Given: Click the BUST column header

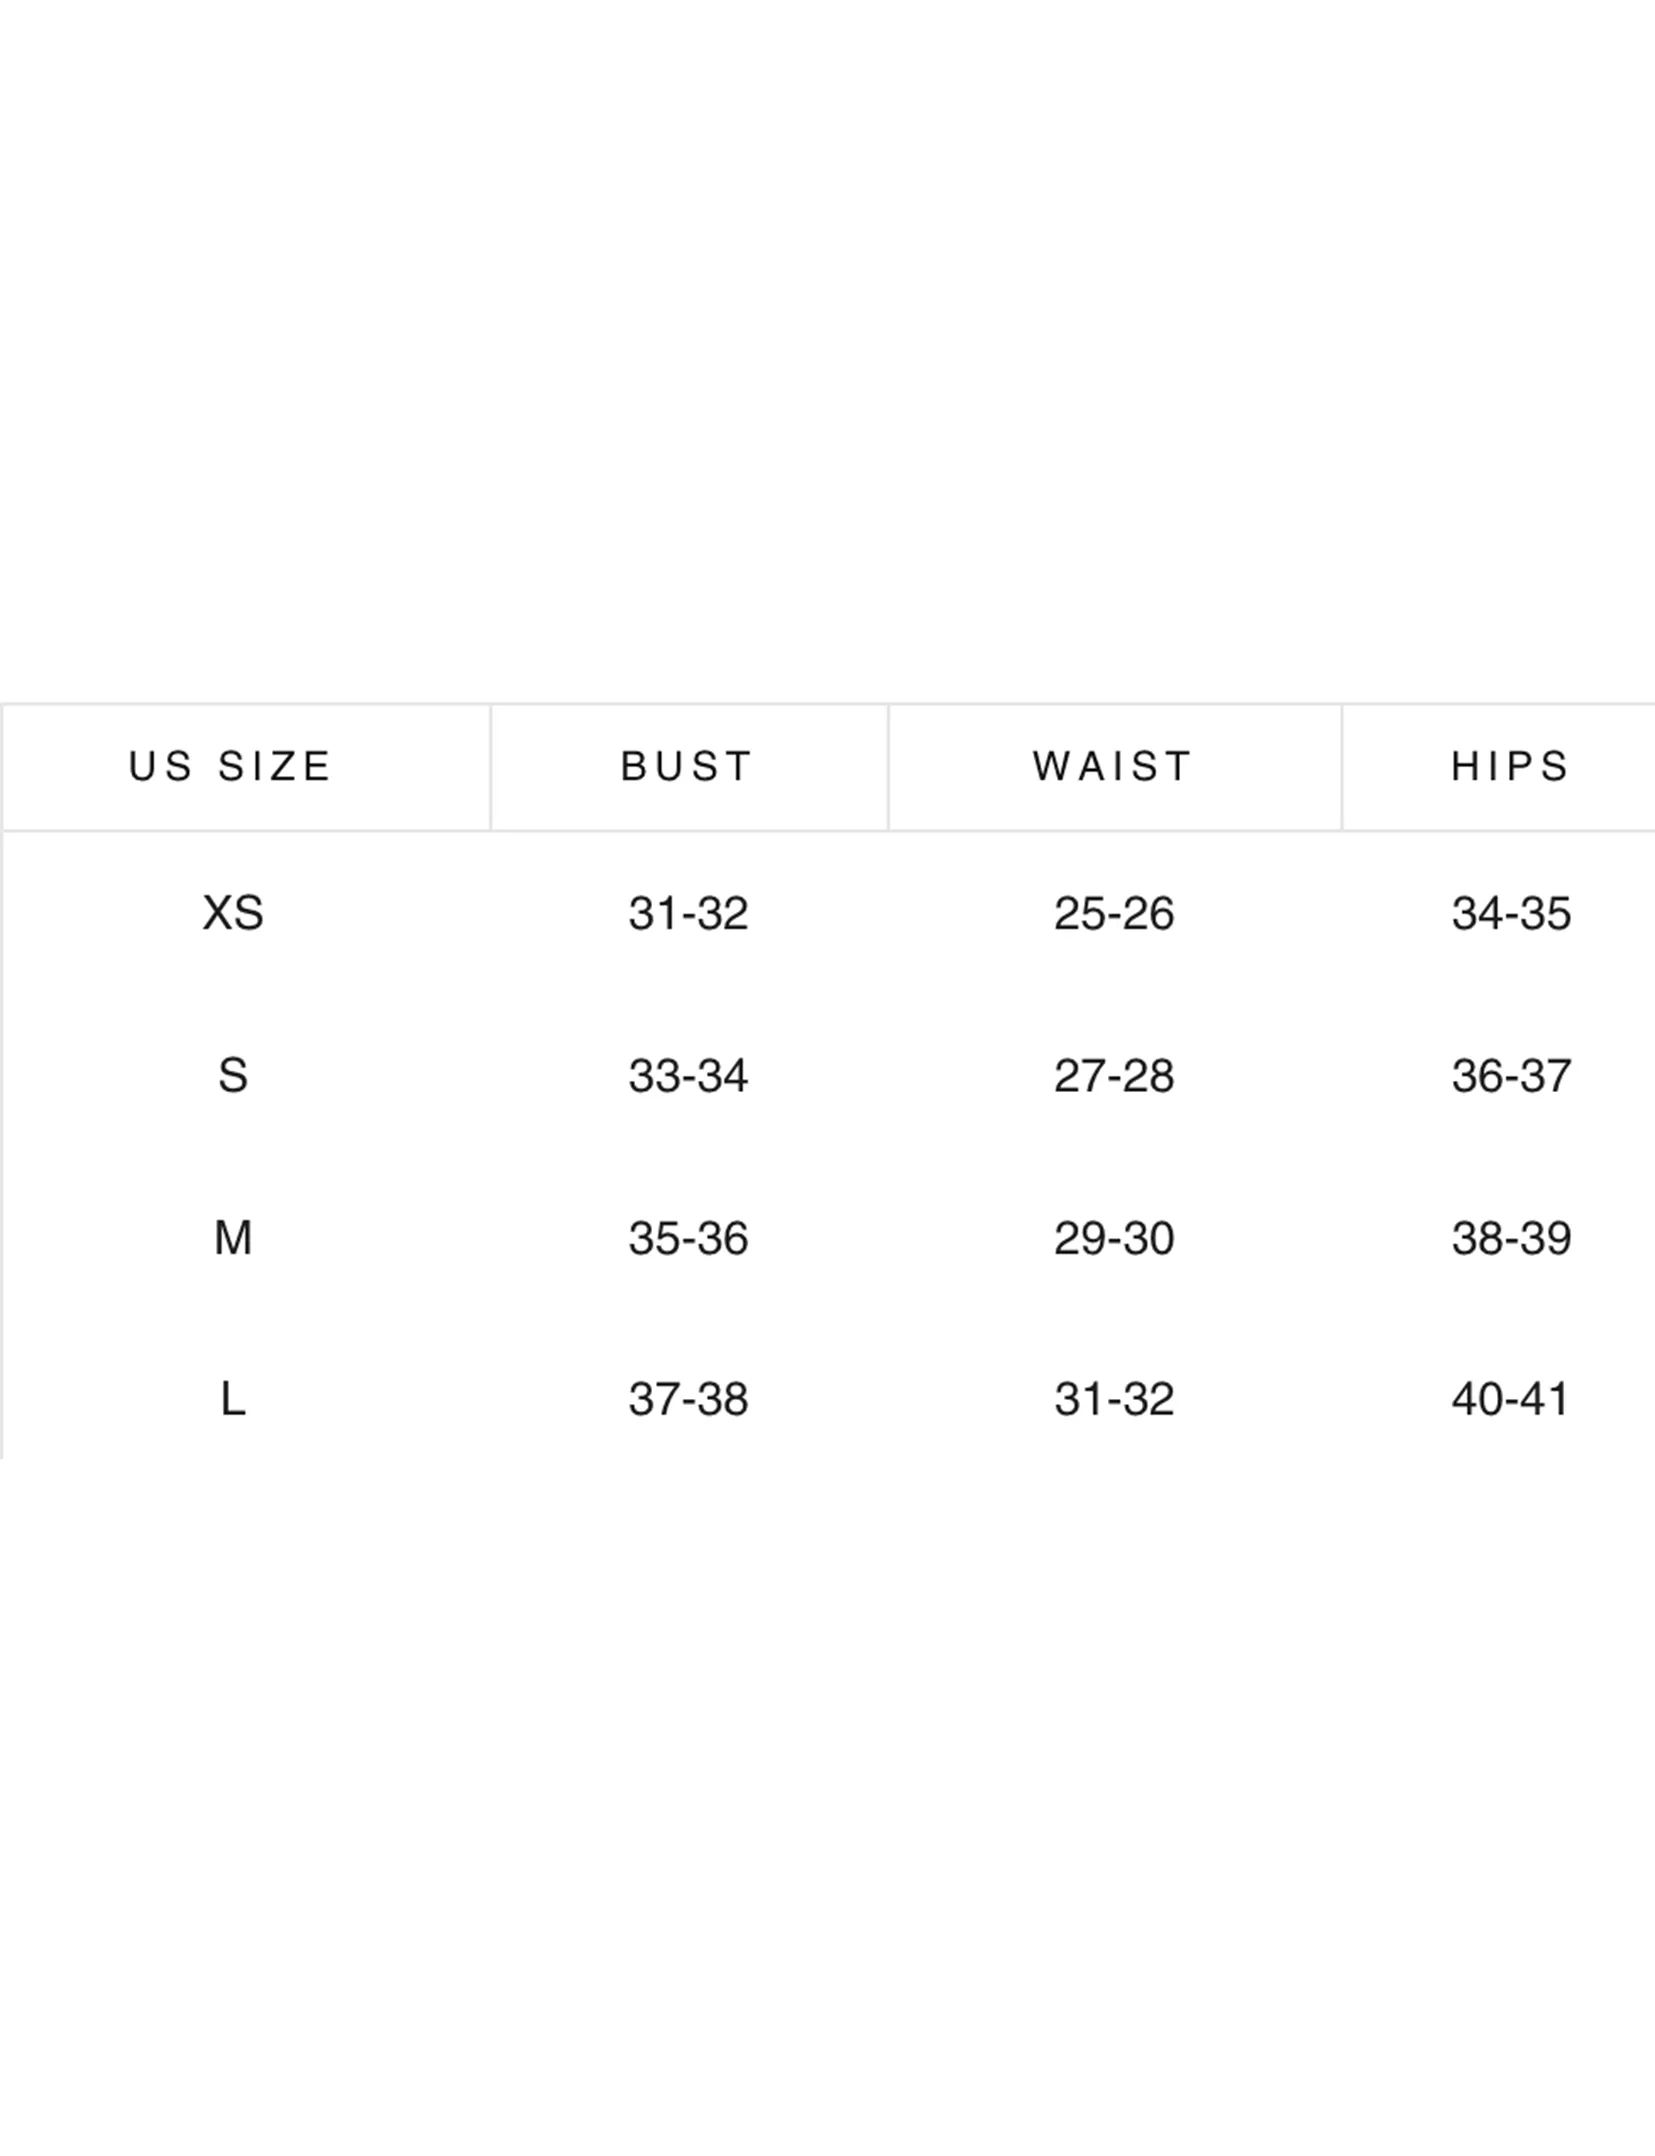Looking at the screenshot, I should click(688, 767).
